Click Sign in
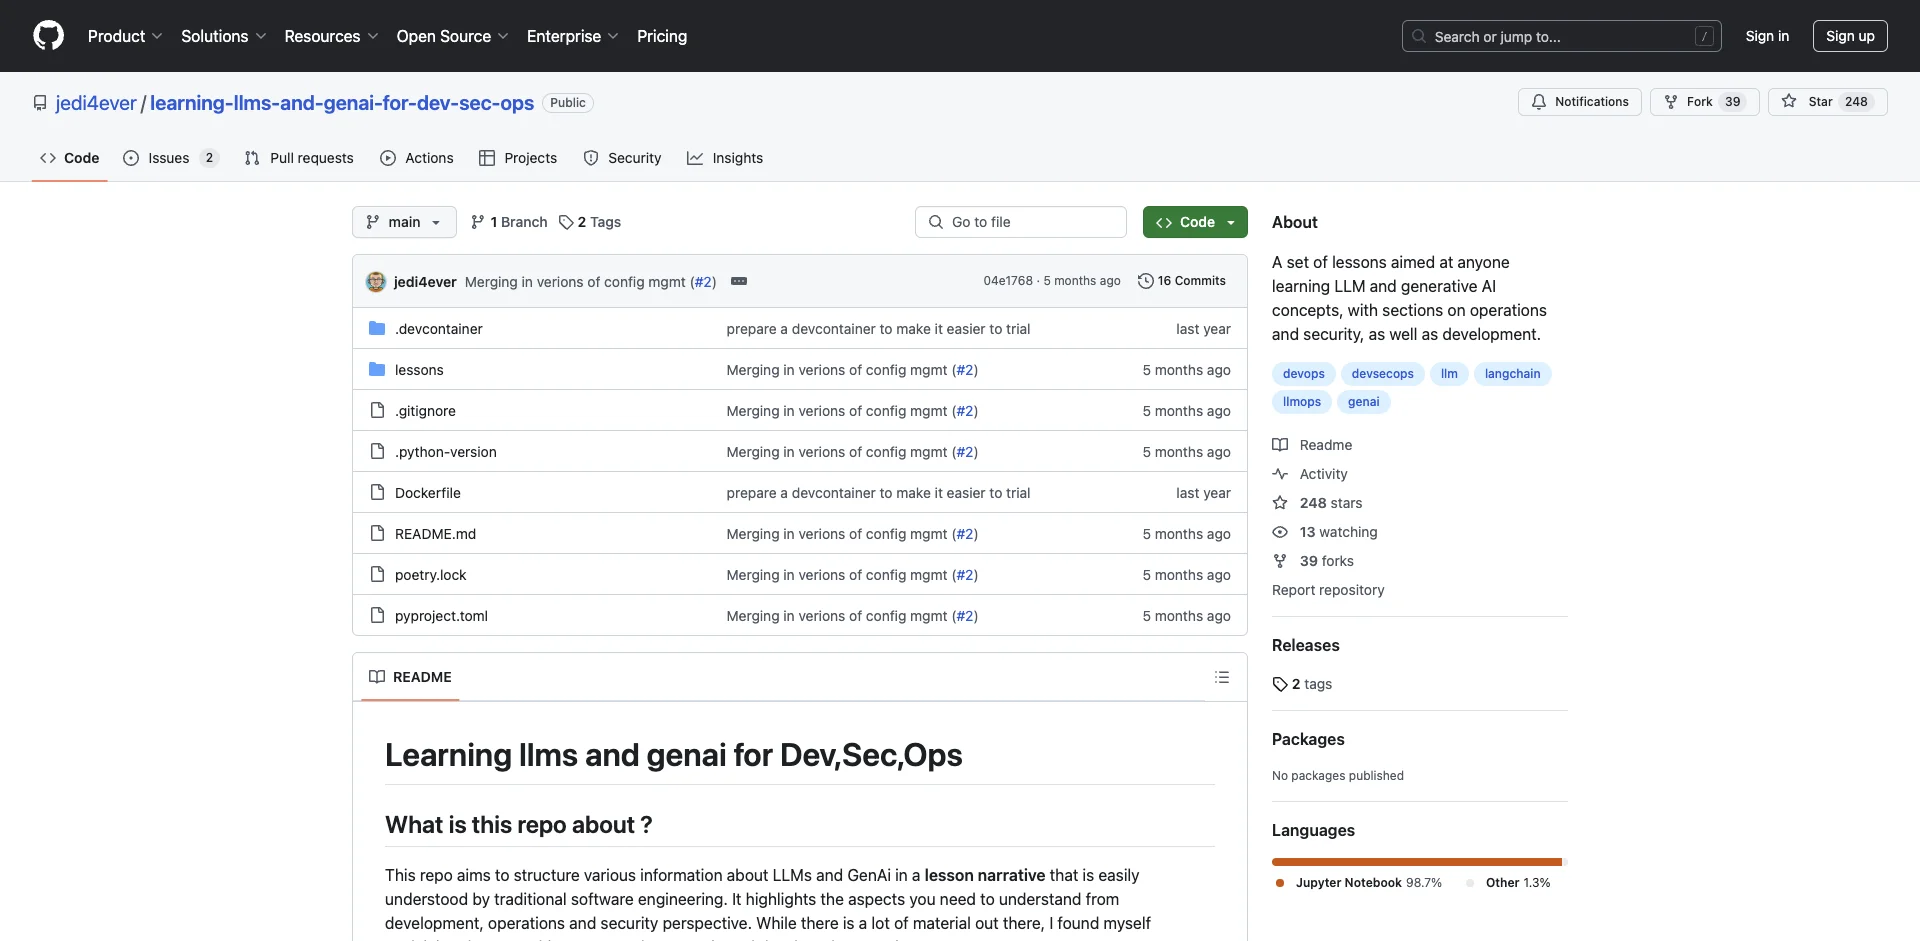 point(1767,36)
